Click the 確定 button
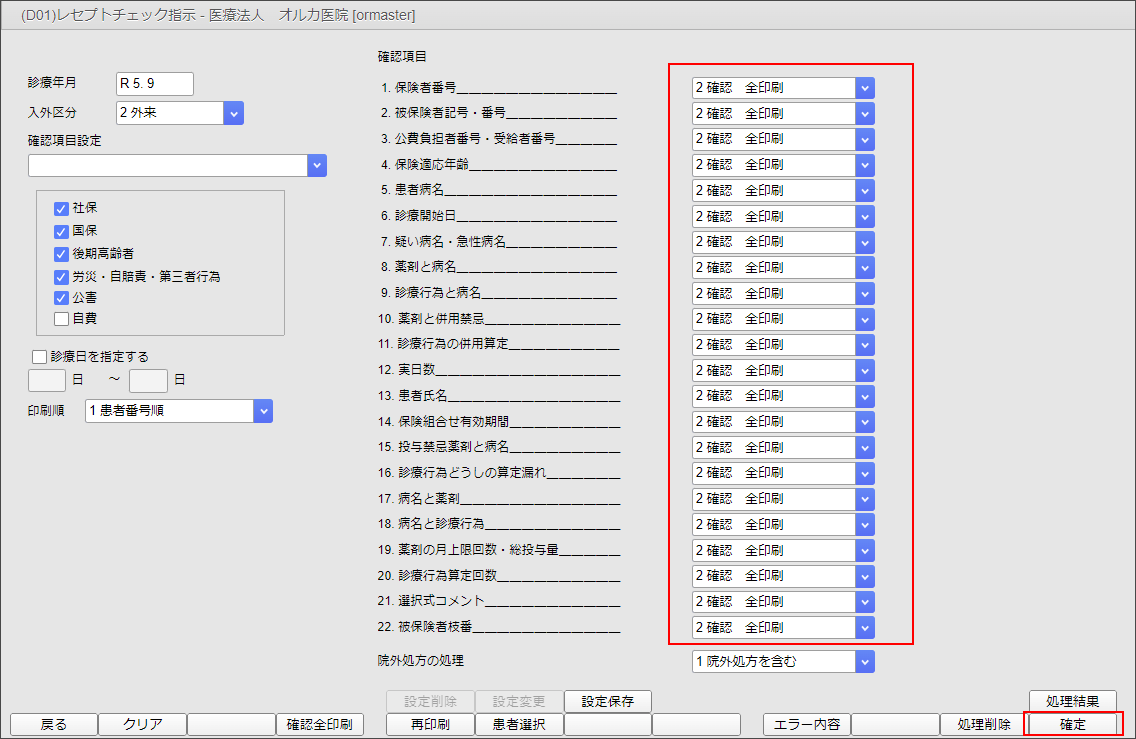This screenshot has width=1136, height=739. (1073, 725)
